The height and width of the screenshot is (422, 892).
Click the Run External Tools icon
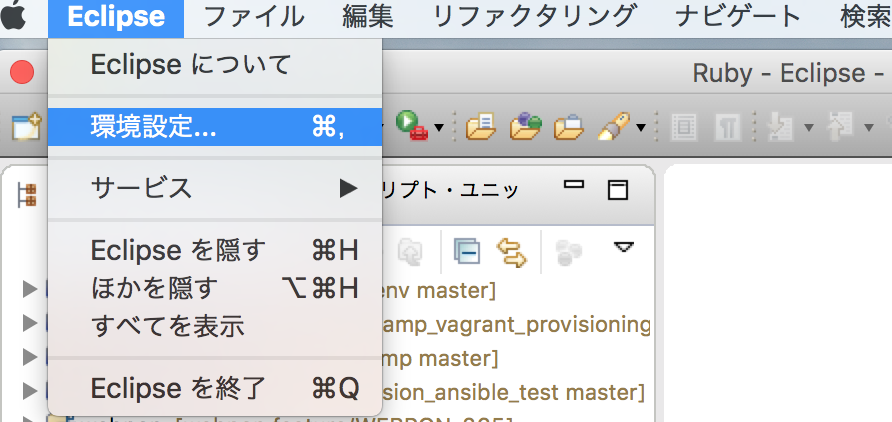click(411, 126)
